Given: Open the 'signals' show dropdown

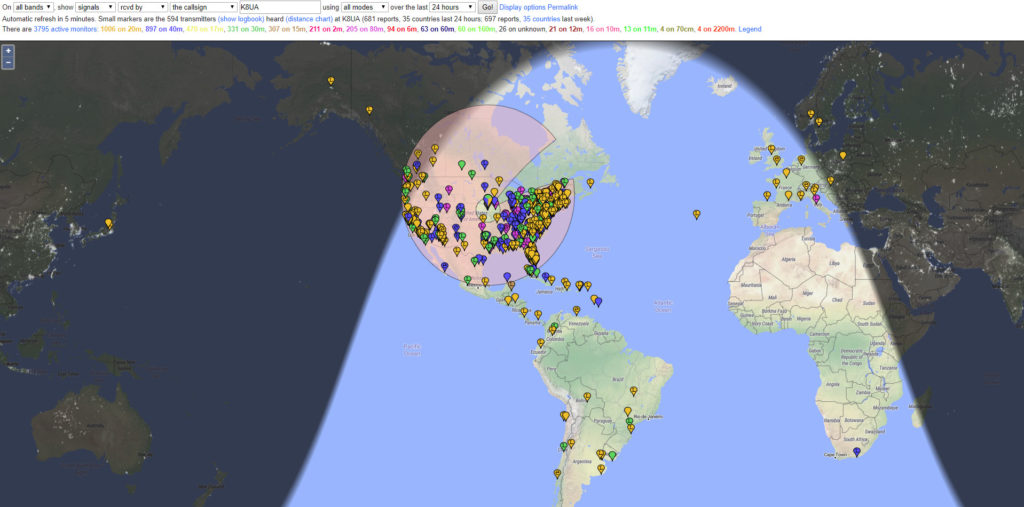Looking at the screenshot, I should point(95,7).
